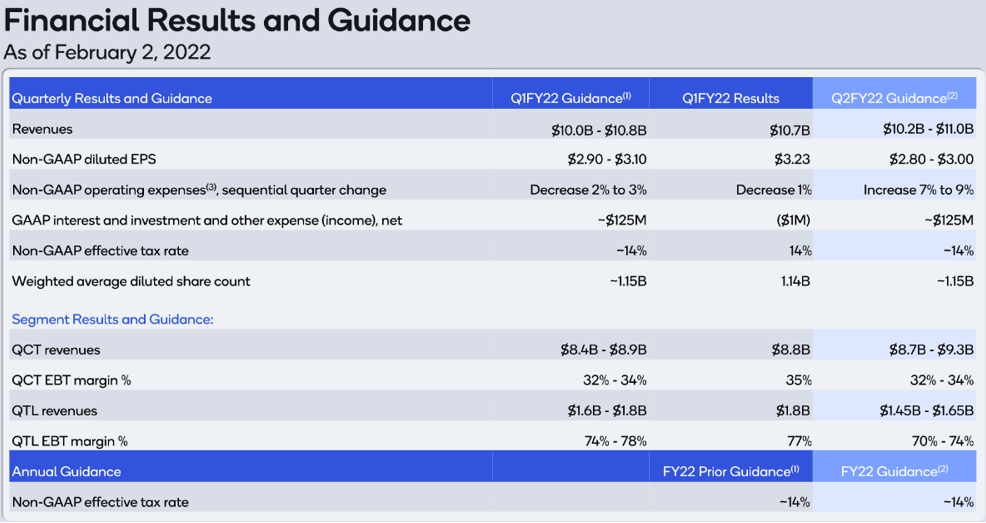Click the Quarterly Results and Guidance header
Image resolution: width=986 pixels, height=523 pixels.
[112, 99]
